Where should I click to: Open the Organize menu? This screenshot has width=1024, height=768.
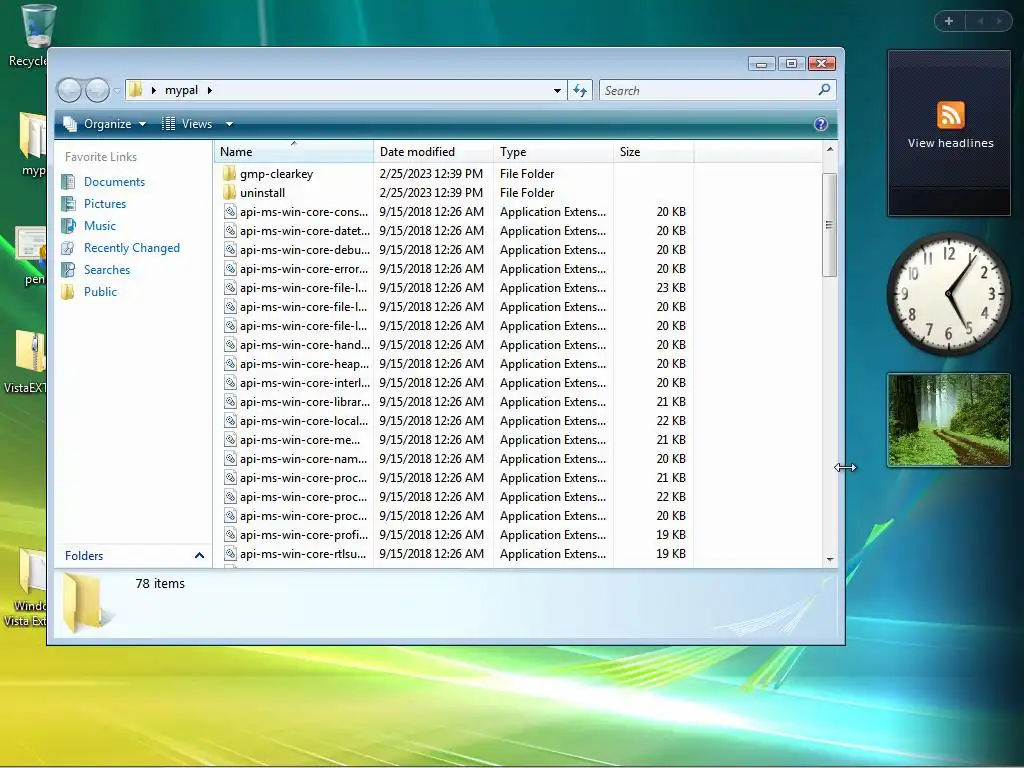coord(104,124)
